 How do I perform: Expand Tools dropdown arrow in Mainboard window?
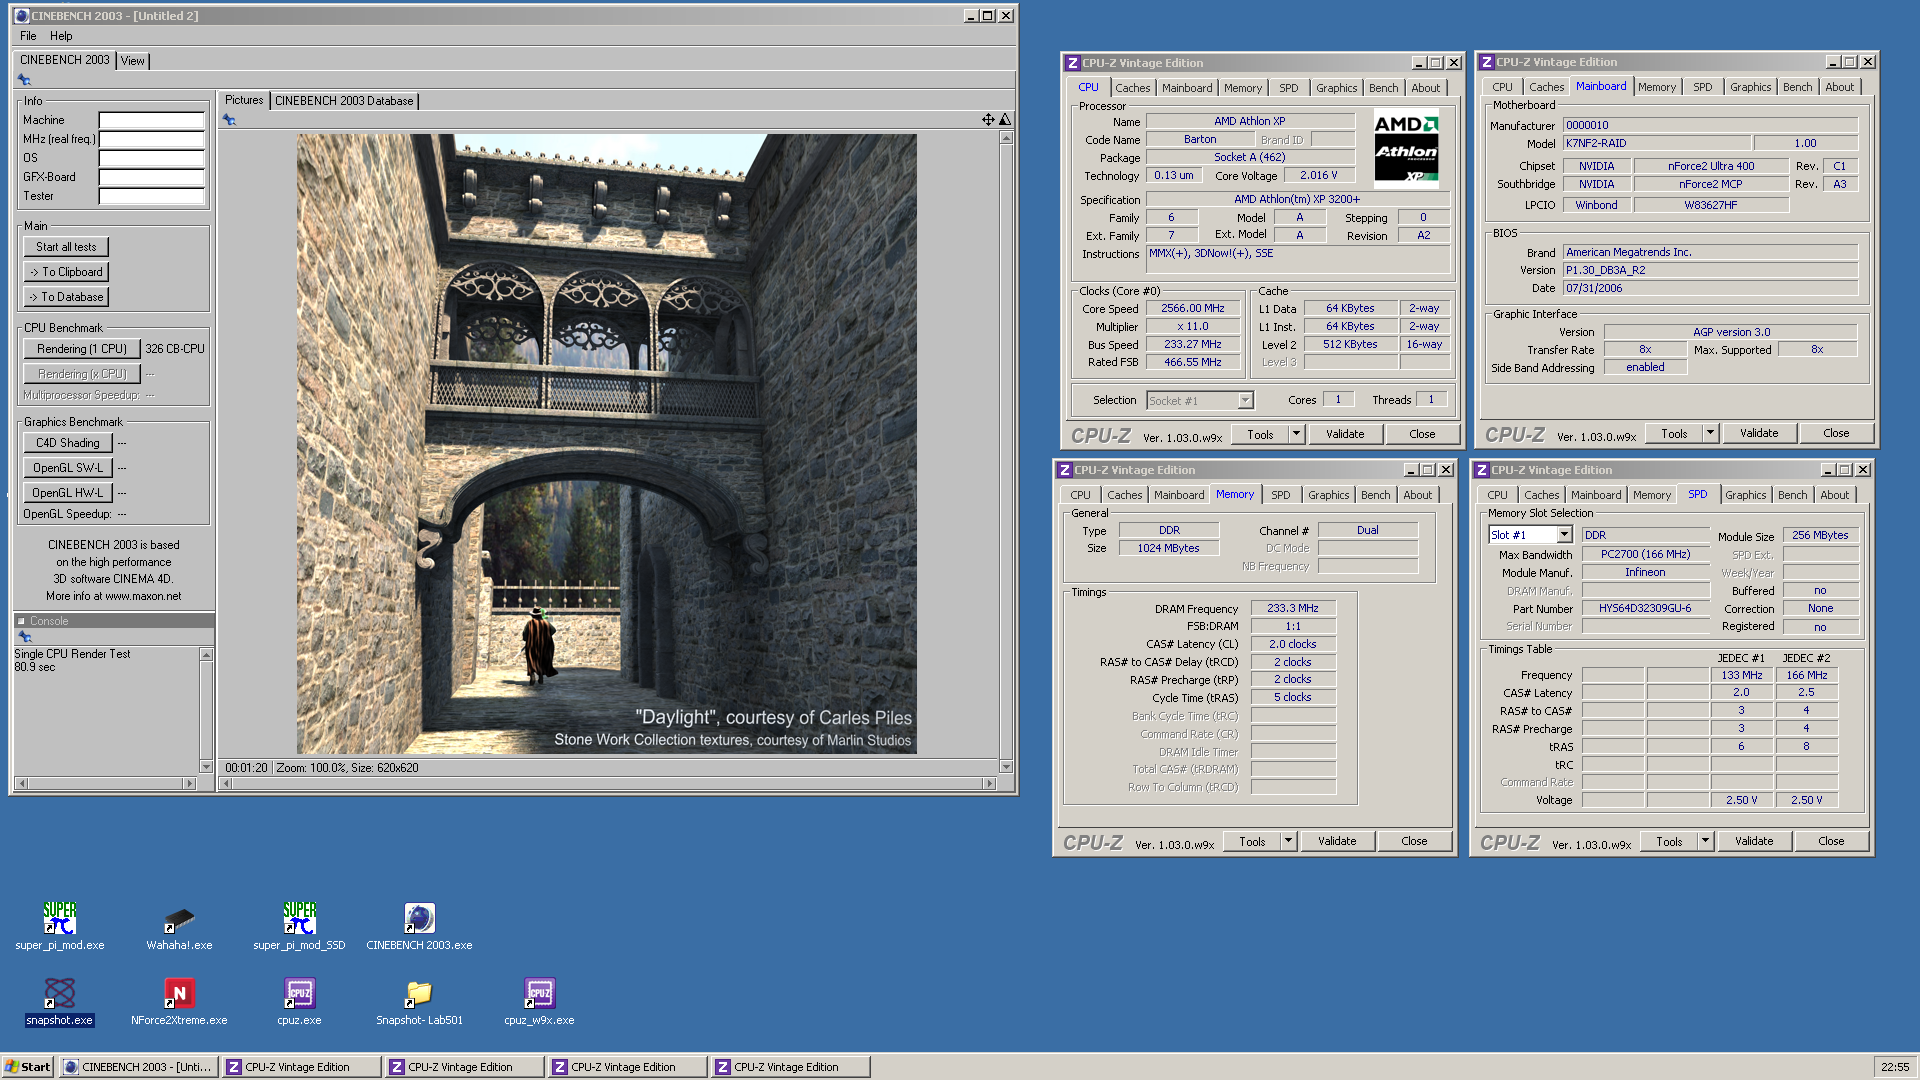[x=1710, y=433]
